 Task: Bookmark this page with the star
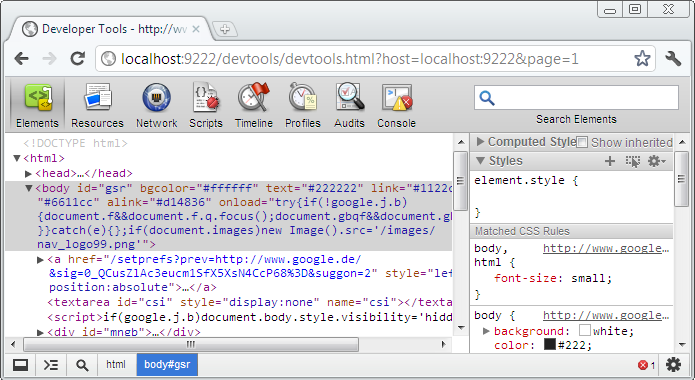(x=642, y=58)
